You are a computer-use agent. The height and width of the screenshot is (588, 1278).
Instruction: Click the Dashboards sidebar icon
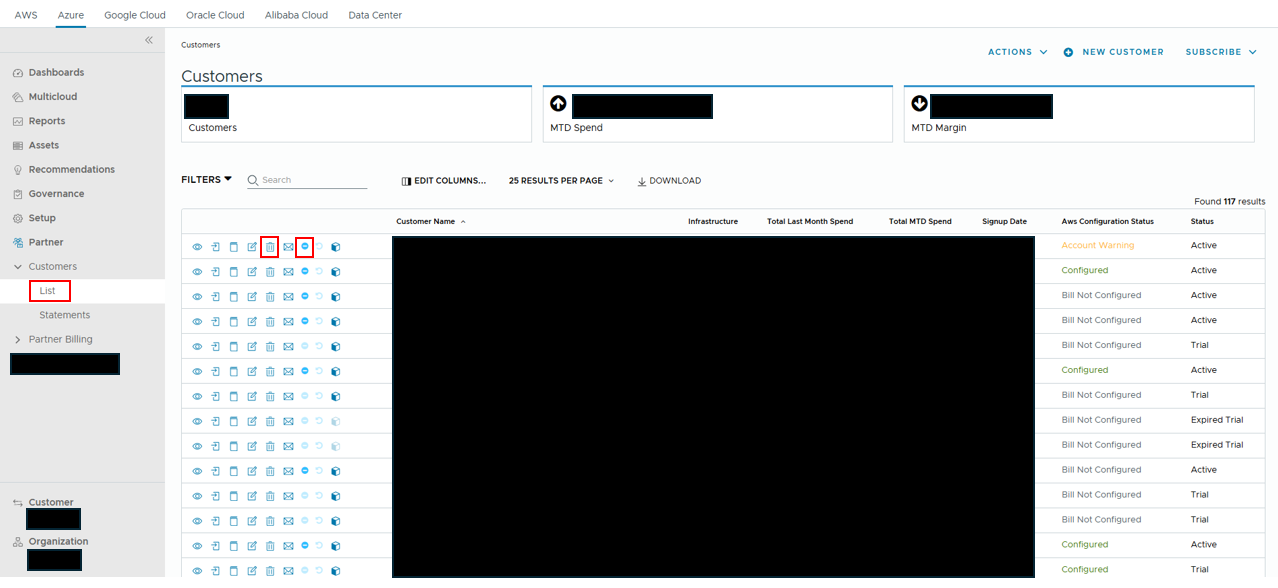coord(18,73)
